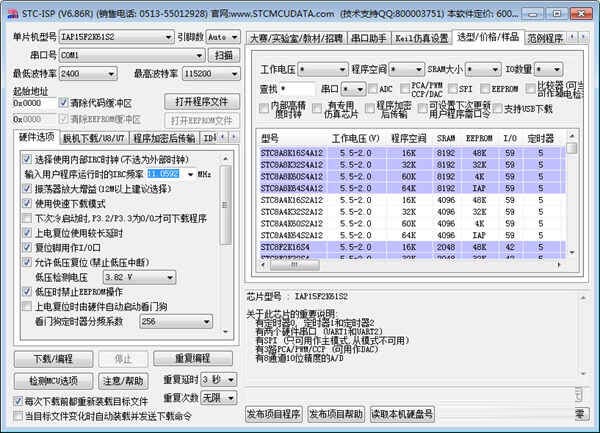Enable 下次冷启动时 P3.2/P3.3 download option
This screenshot has height=433, width=600.
point(27,217)
